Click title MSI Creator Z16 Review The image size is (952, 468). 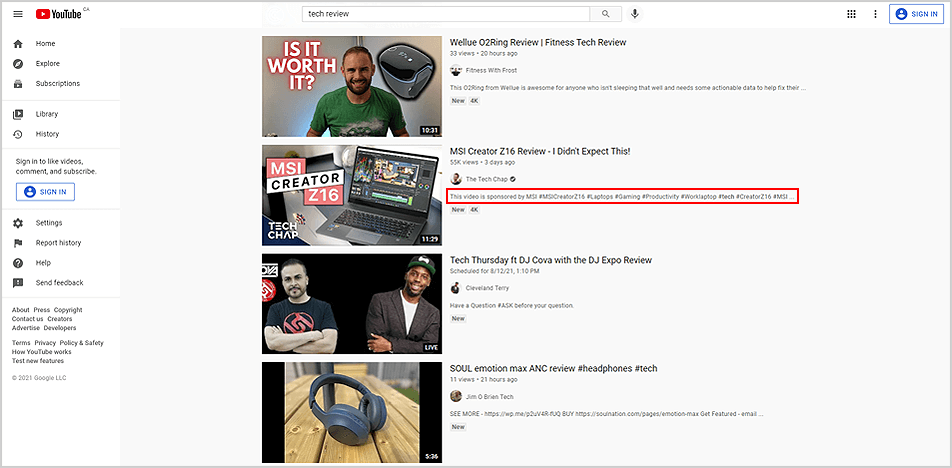540,151
